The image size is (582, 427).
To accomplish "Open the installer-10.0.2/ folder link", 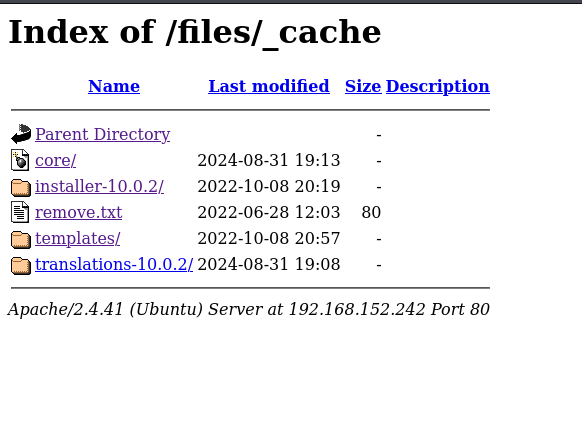I will pos(99,186).
